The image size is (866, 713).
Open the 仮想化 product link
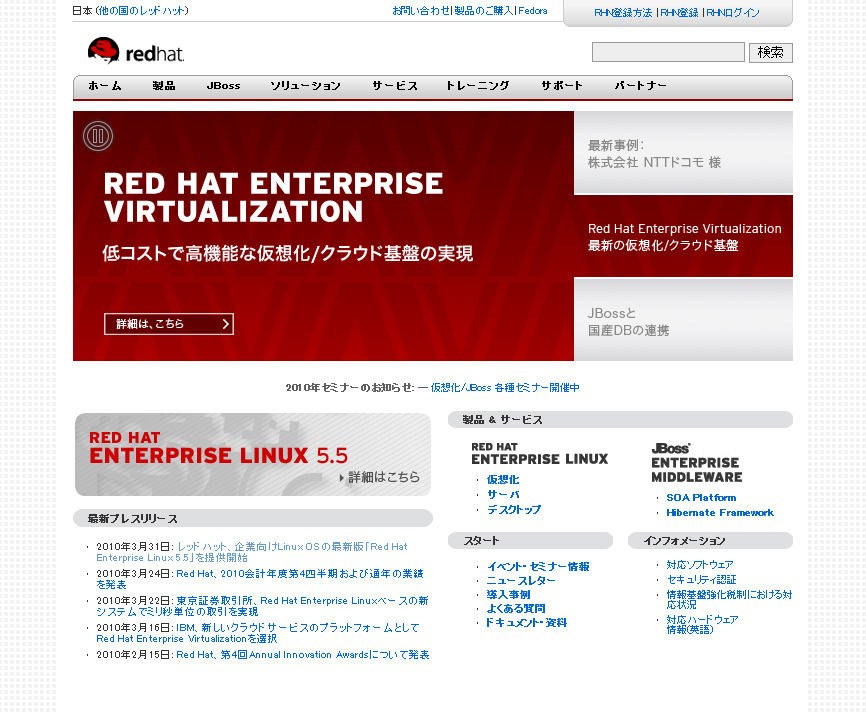point(503,479)
